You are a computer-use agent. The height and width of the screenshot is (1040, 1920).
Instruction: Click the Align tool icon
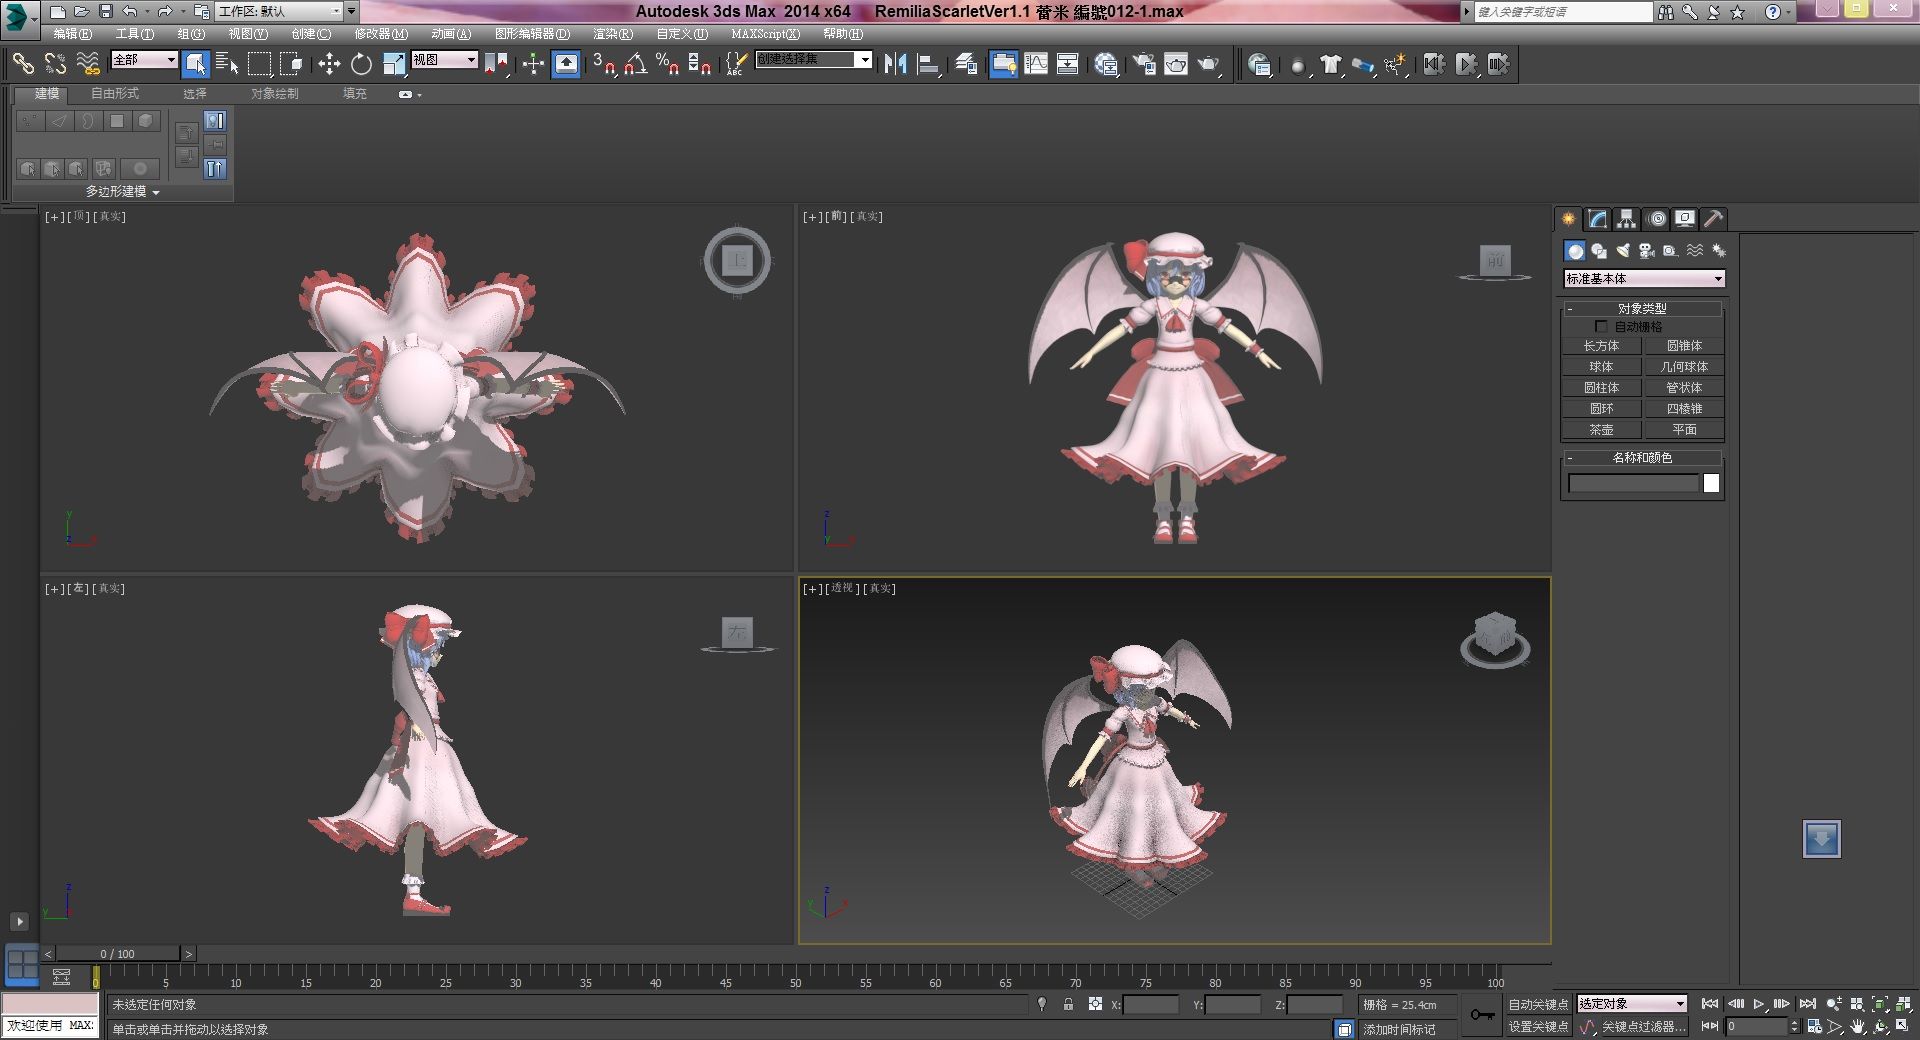[928, 64]
